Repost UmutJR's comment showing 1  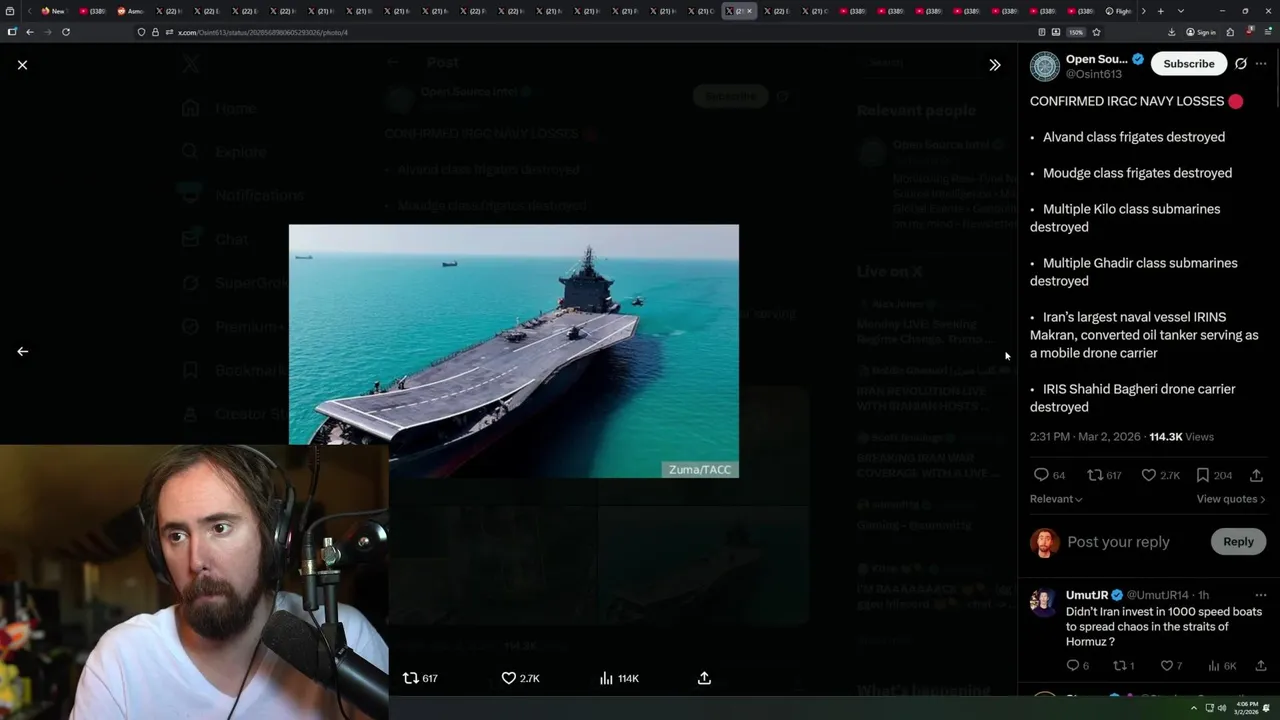pos(1123,666)
